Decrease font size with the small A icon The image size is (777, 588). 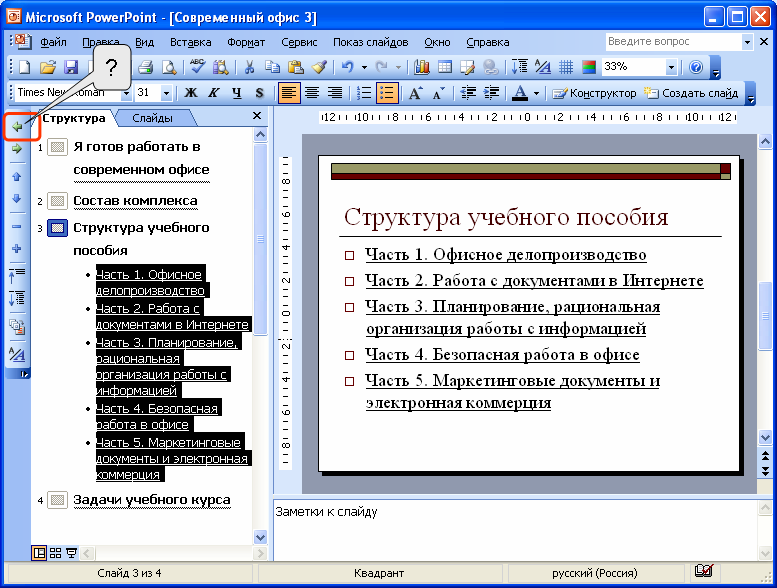(439, 93)
